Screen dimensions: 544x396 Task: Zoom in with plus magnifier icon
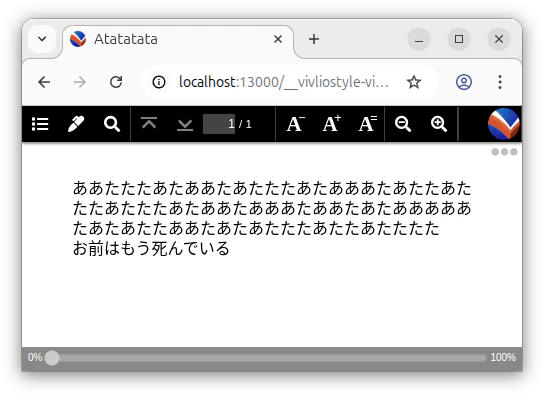439,124
